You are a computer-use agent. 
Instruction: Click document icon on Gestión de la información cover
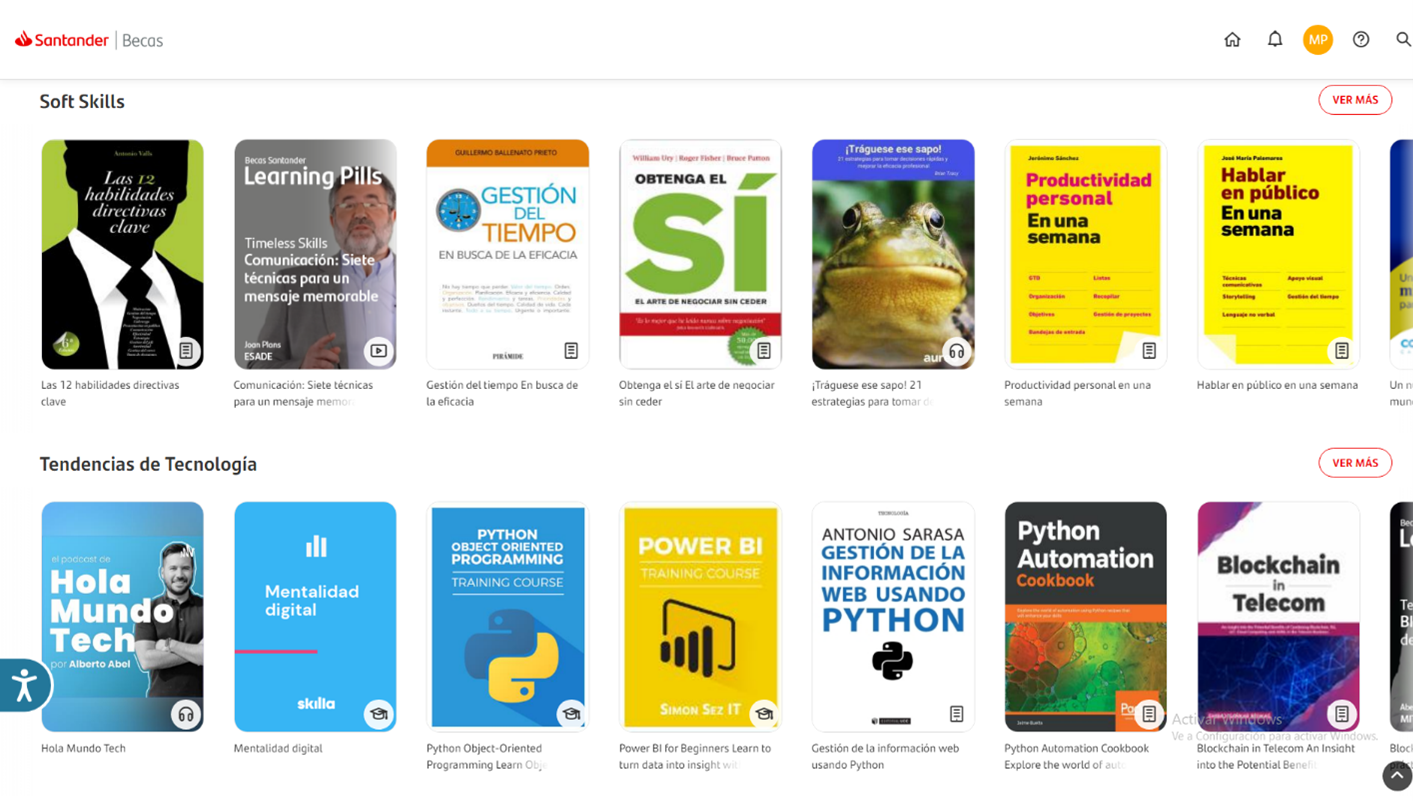coord(957,714)
